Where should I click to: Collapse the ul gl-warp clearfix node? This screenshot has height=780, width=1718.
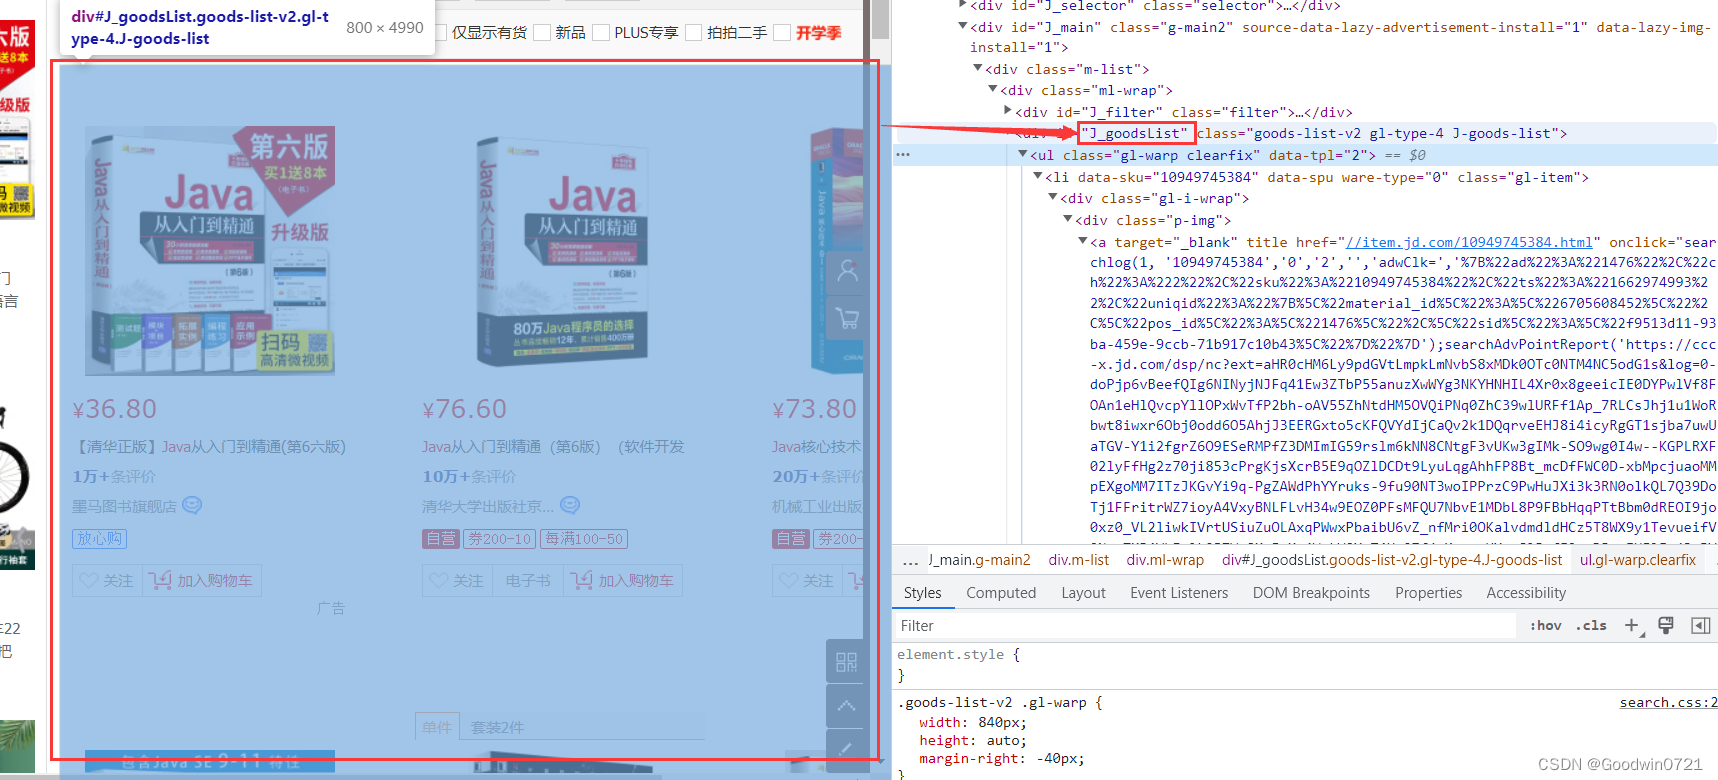pyautogui.click(x=1023, y=155)
